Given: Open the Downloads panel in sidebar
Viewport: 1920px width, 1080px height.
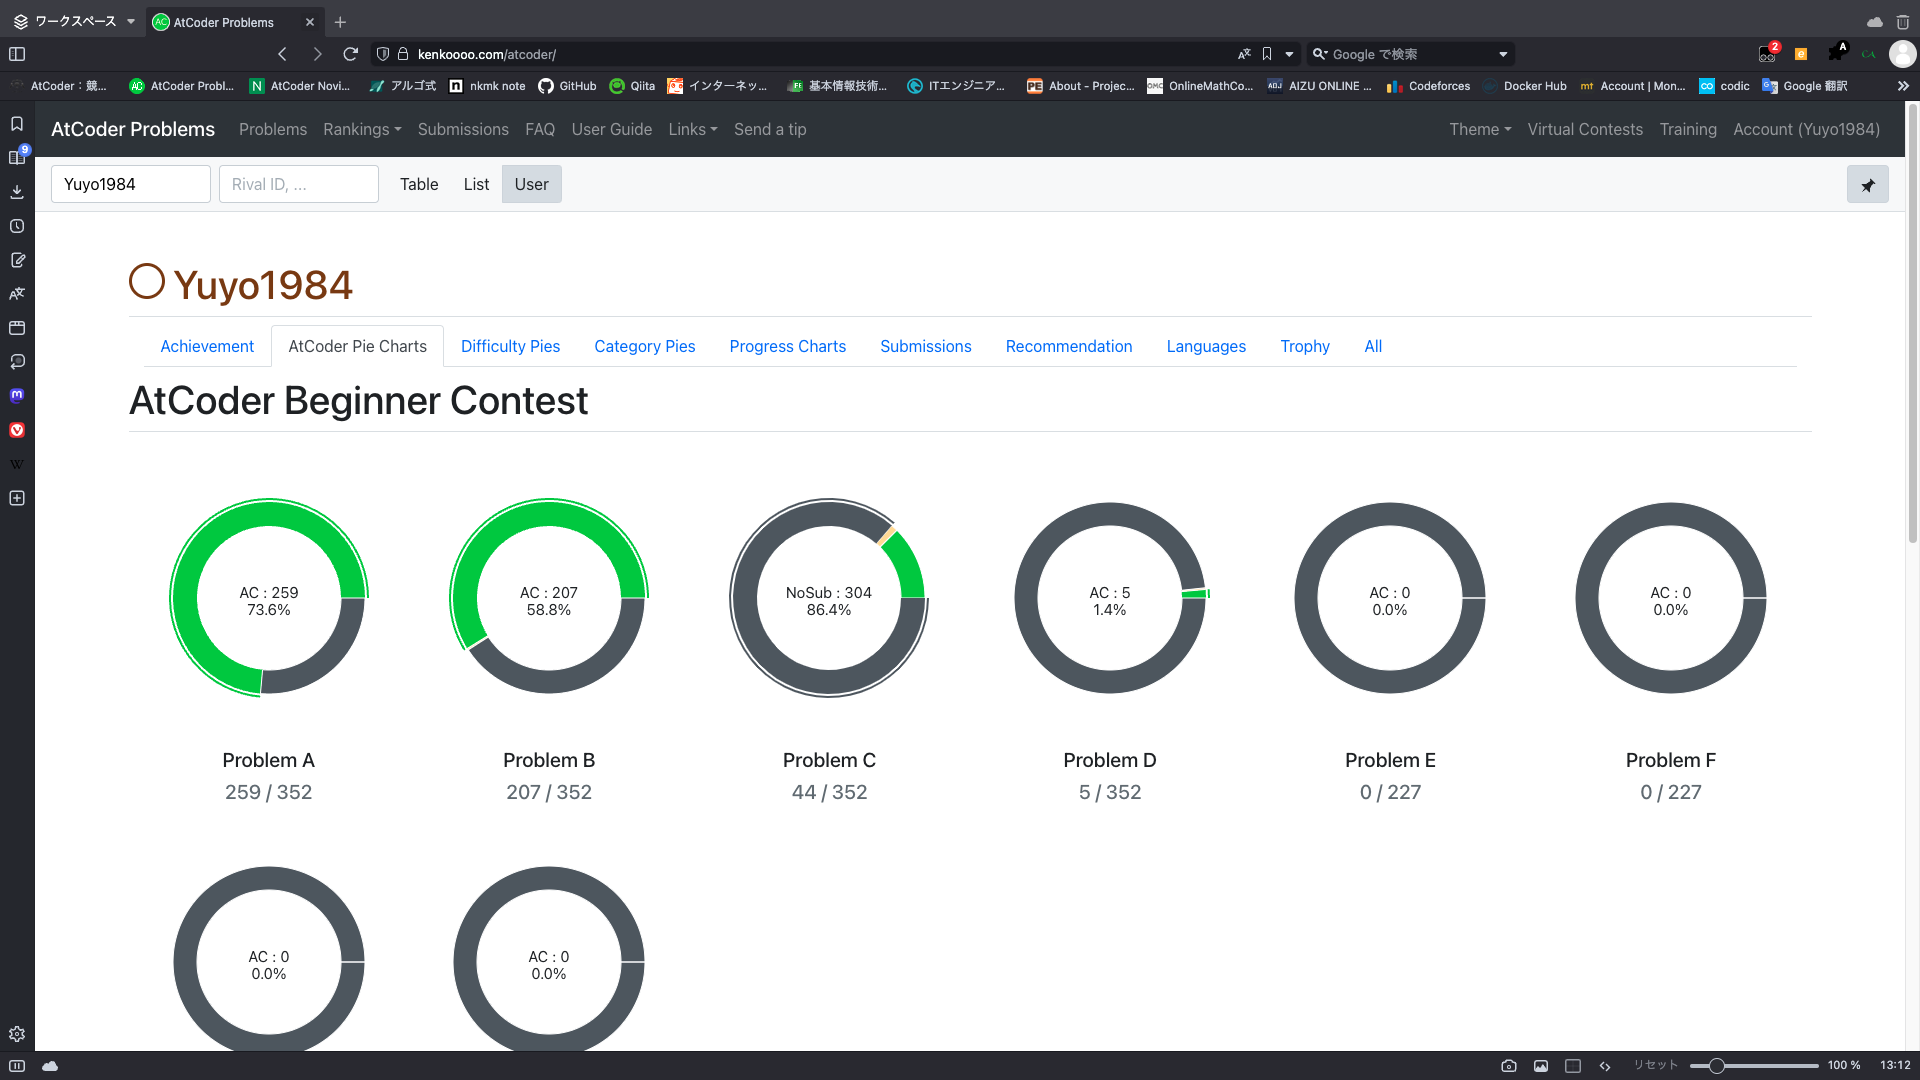Looking at the screenshot, I should point(17,192).
